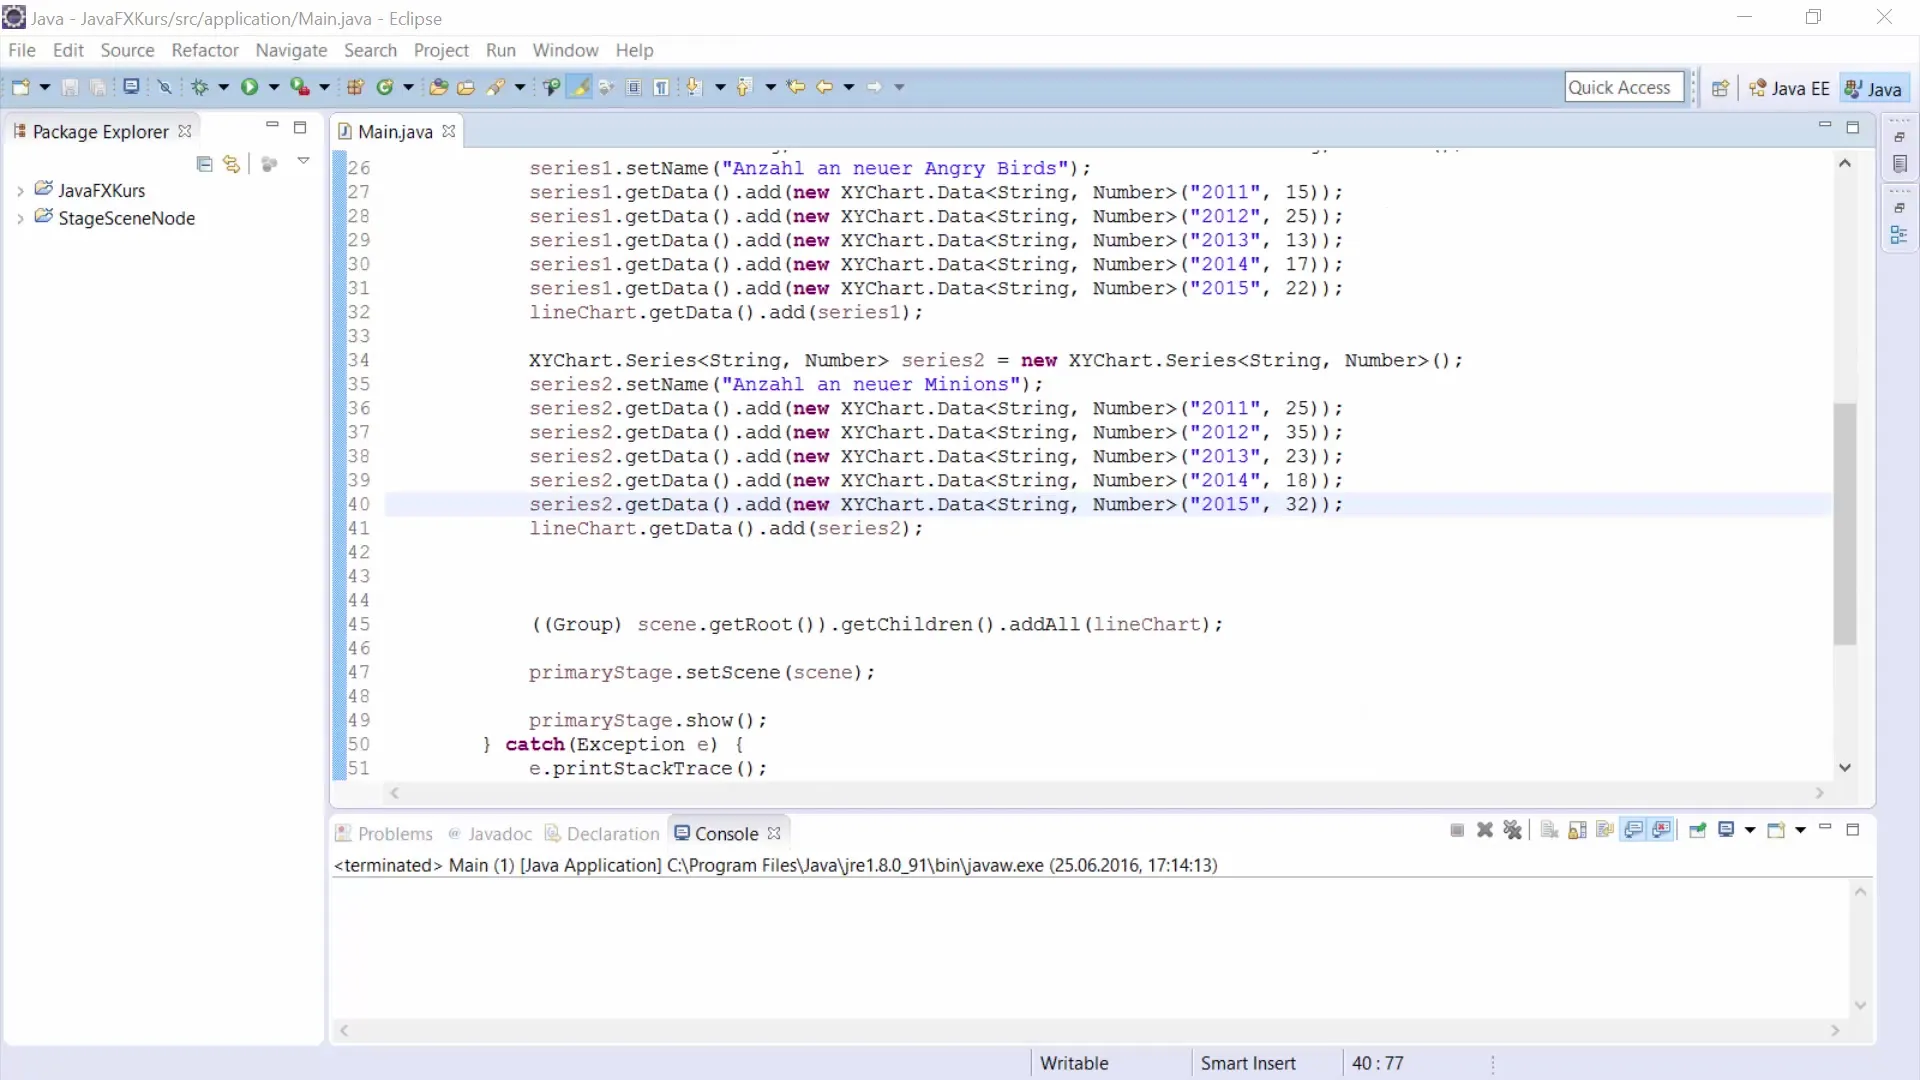The width and height of the screenshot is (1920, 1080).
Task: Open the Source menu
Action: tap(127, 50)
